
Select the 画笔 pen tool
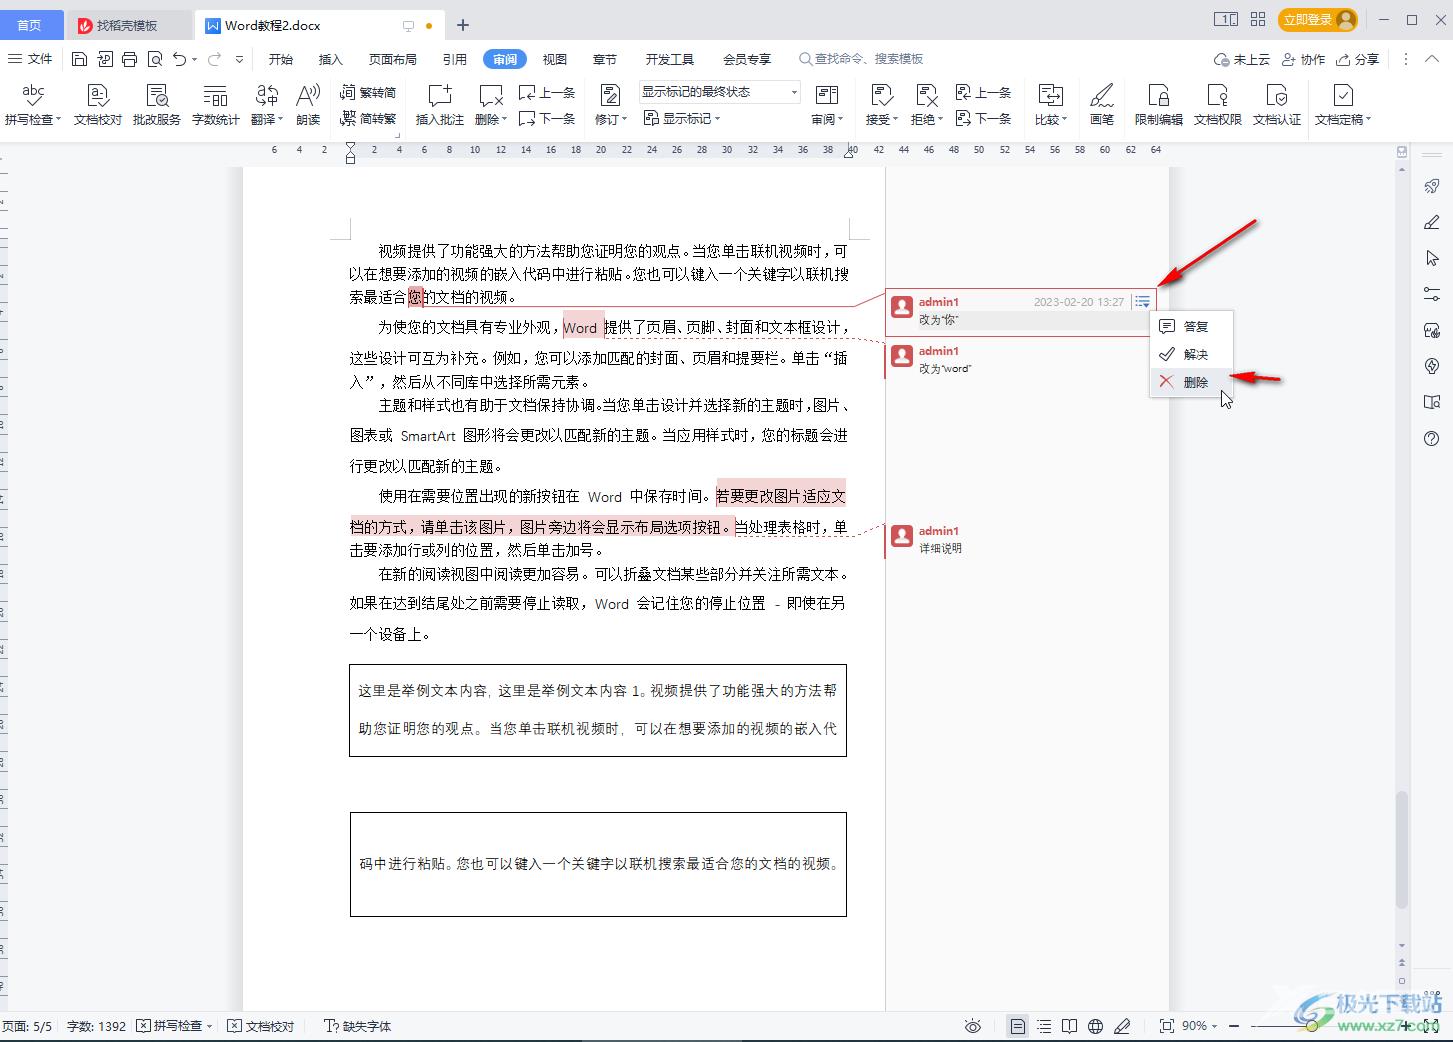(x=1101, y=104)
